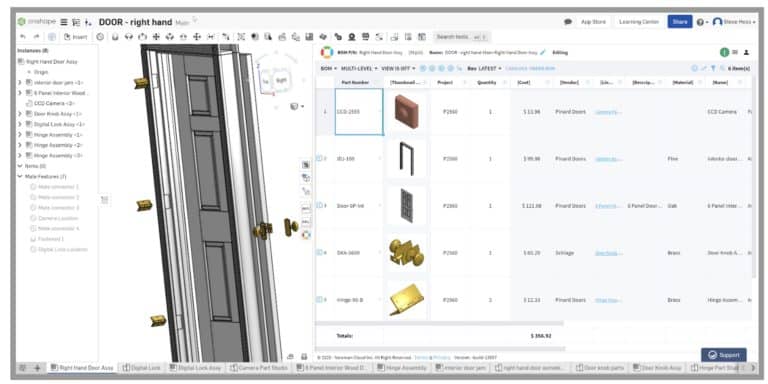Screen dimensions: 768x384
Task: Click the Support button
Action: (724, 355)
